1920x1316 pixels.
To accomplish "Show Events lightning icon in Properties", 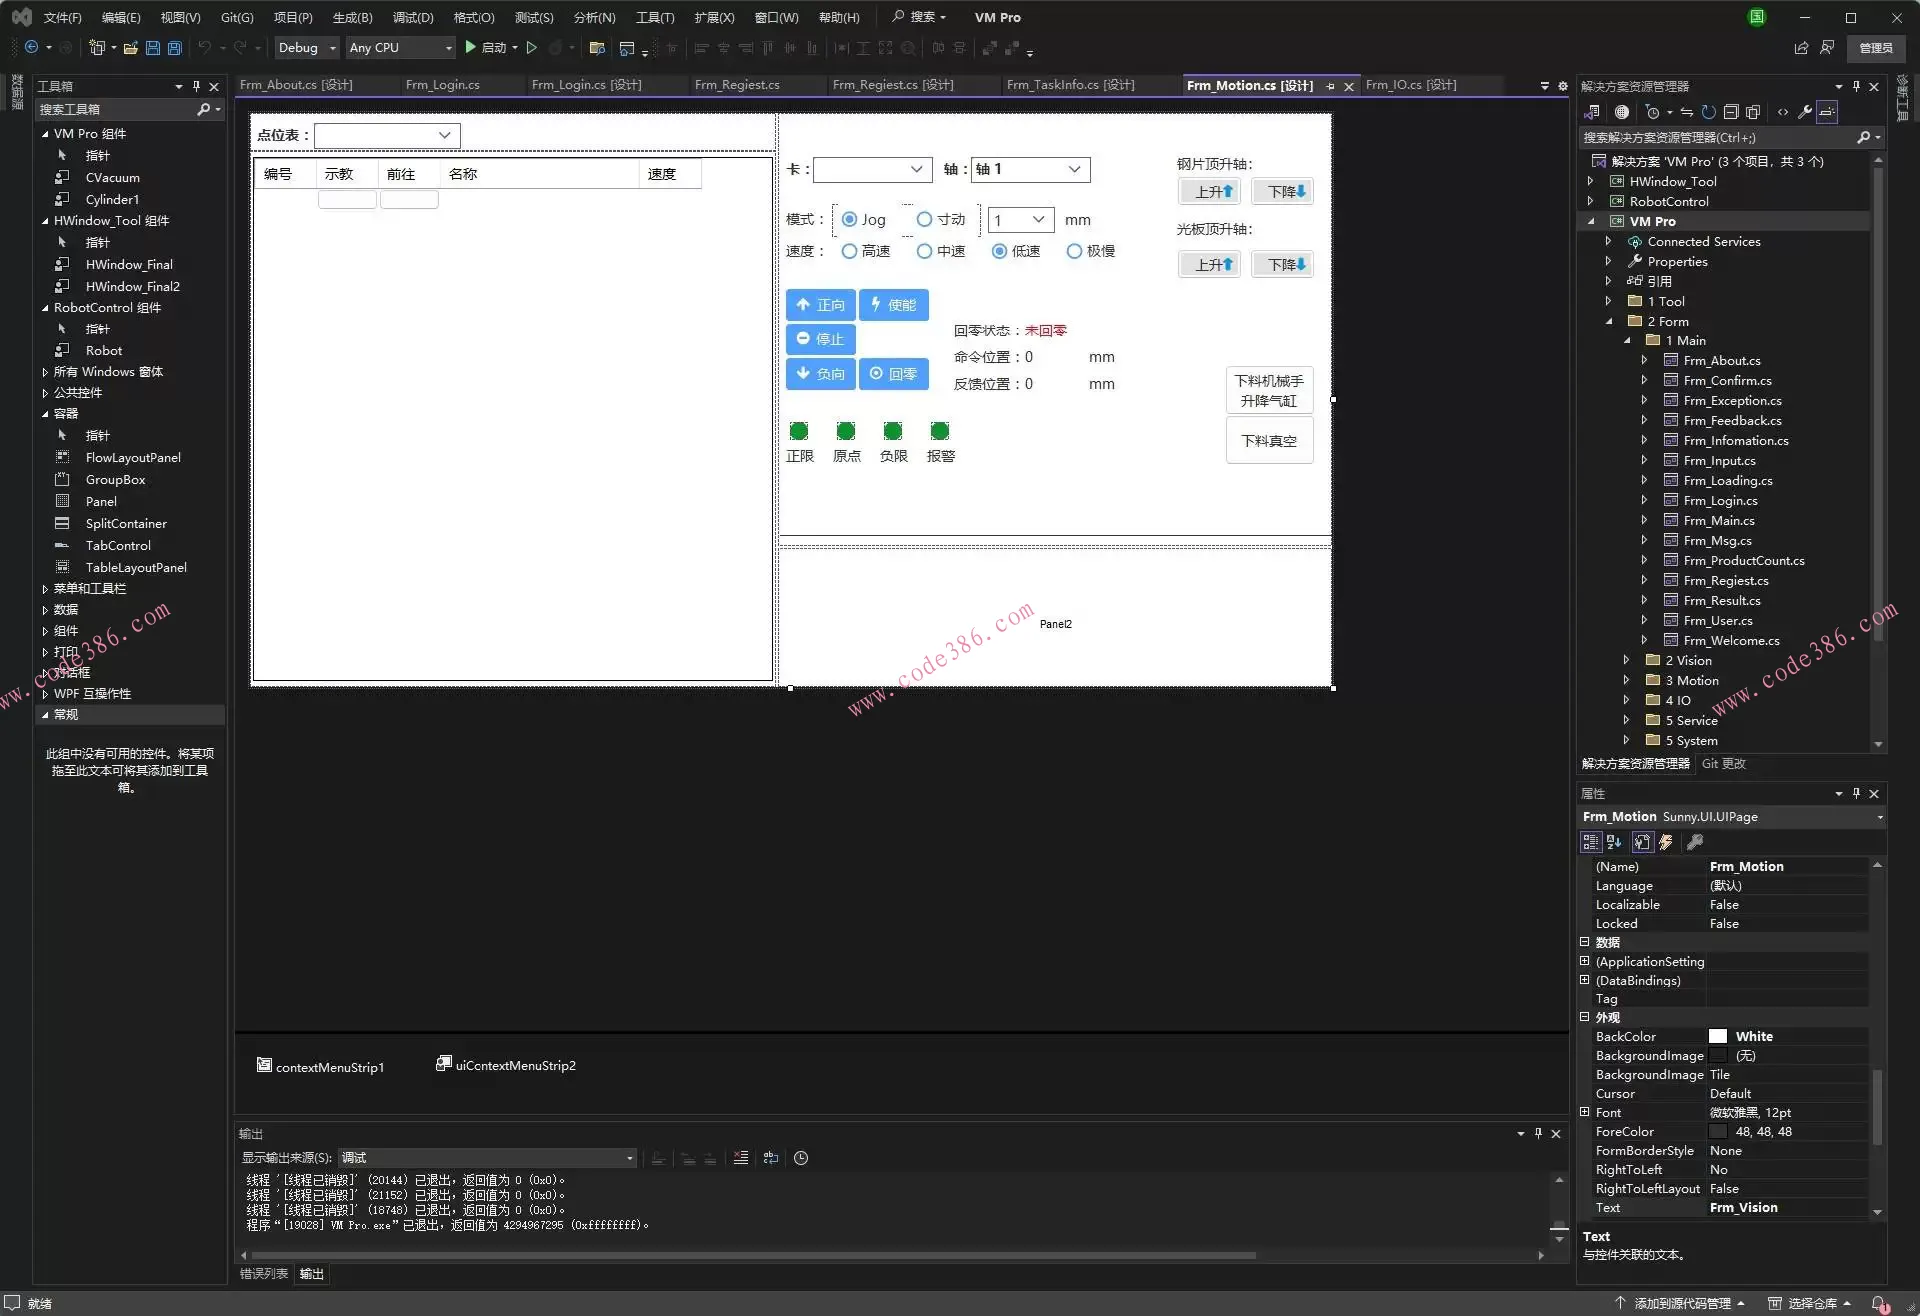I will click(1666, 842).
